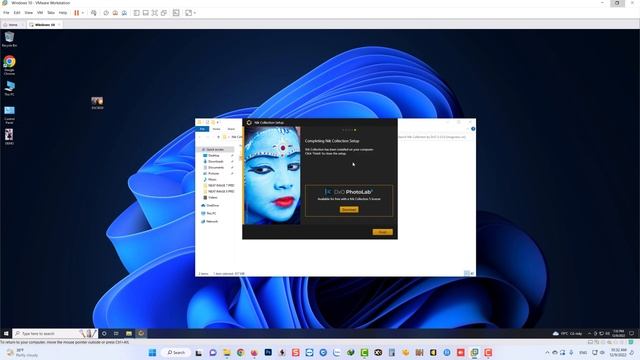640x360 pixels.
Task: Select the Control Panel desktop icon
Action: [x=9, y=114]
